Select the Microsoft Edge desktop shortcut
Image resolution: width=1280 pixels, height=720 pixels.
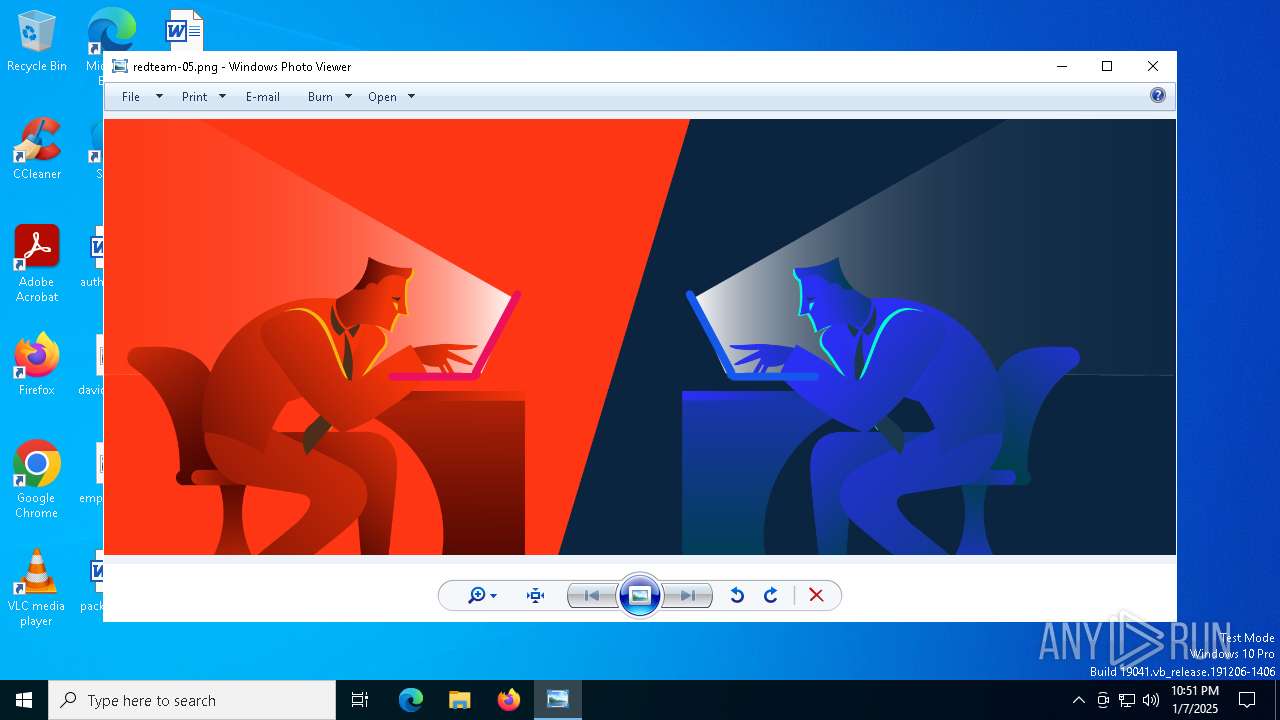[109, 30]
